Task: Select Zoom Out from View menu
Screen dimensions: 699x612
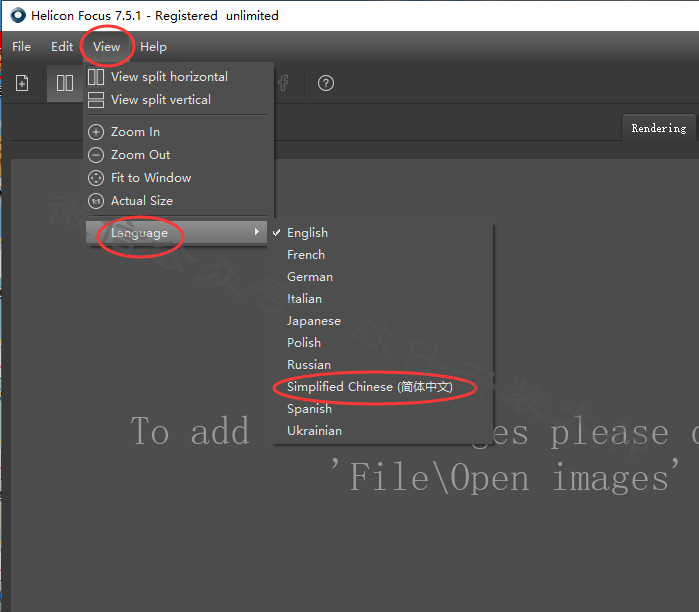Action: (x=177, y=155)
